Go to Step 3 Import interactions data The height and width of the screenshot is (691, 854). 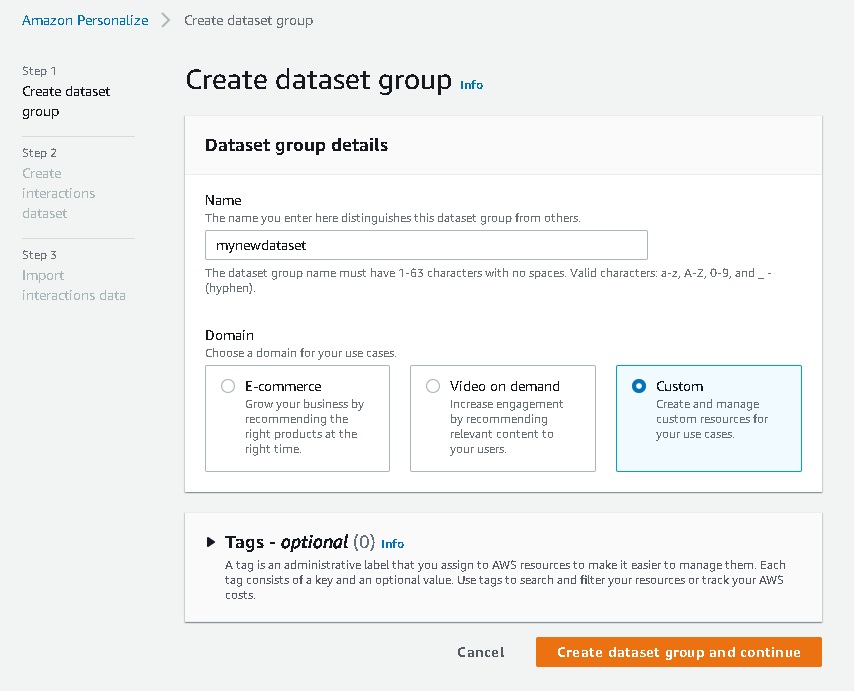point(73,285)
